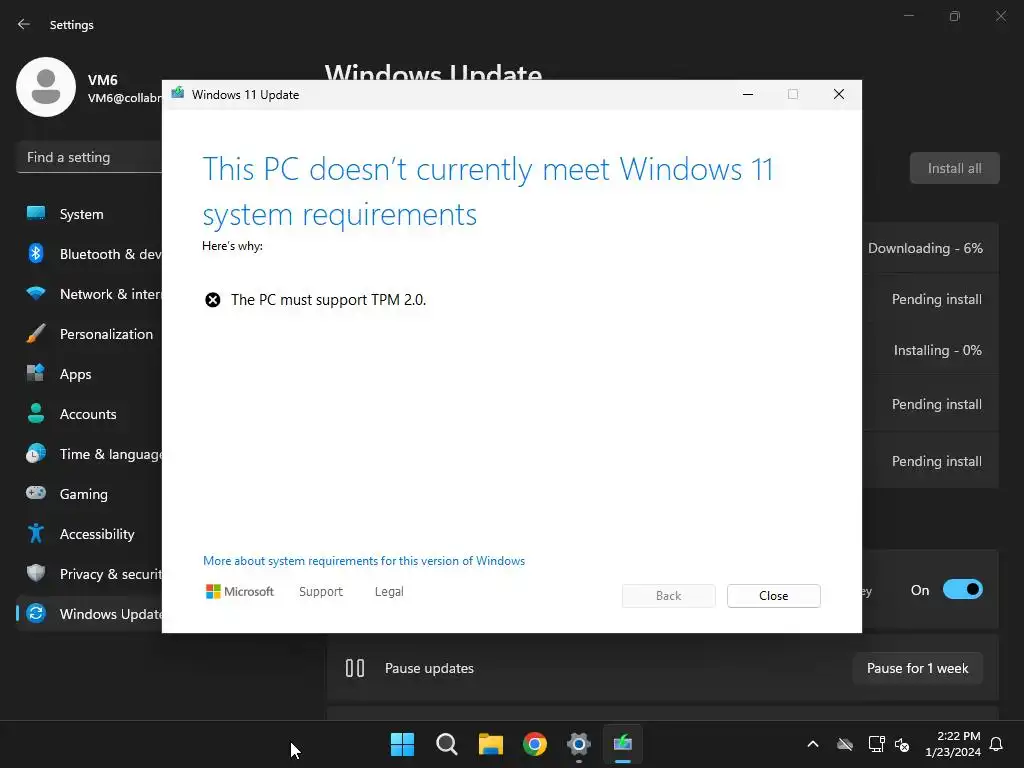Open Privacy & security in the sidebar
The width and height of the screenshot is (1024, 768).
click(89, 574)
